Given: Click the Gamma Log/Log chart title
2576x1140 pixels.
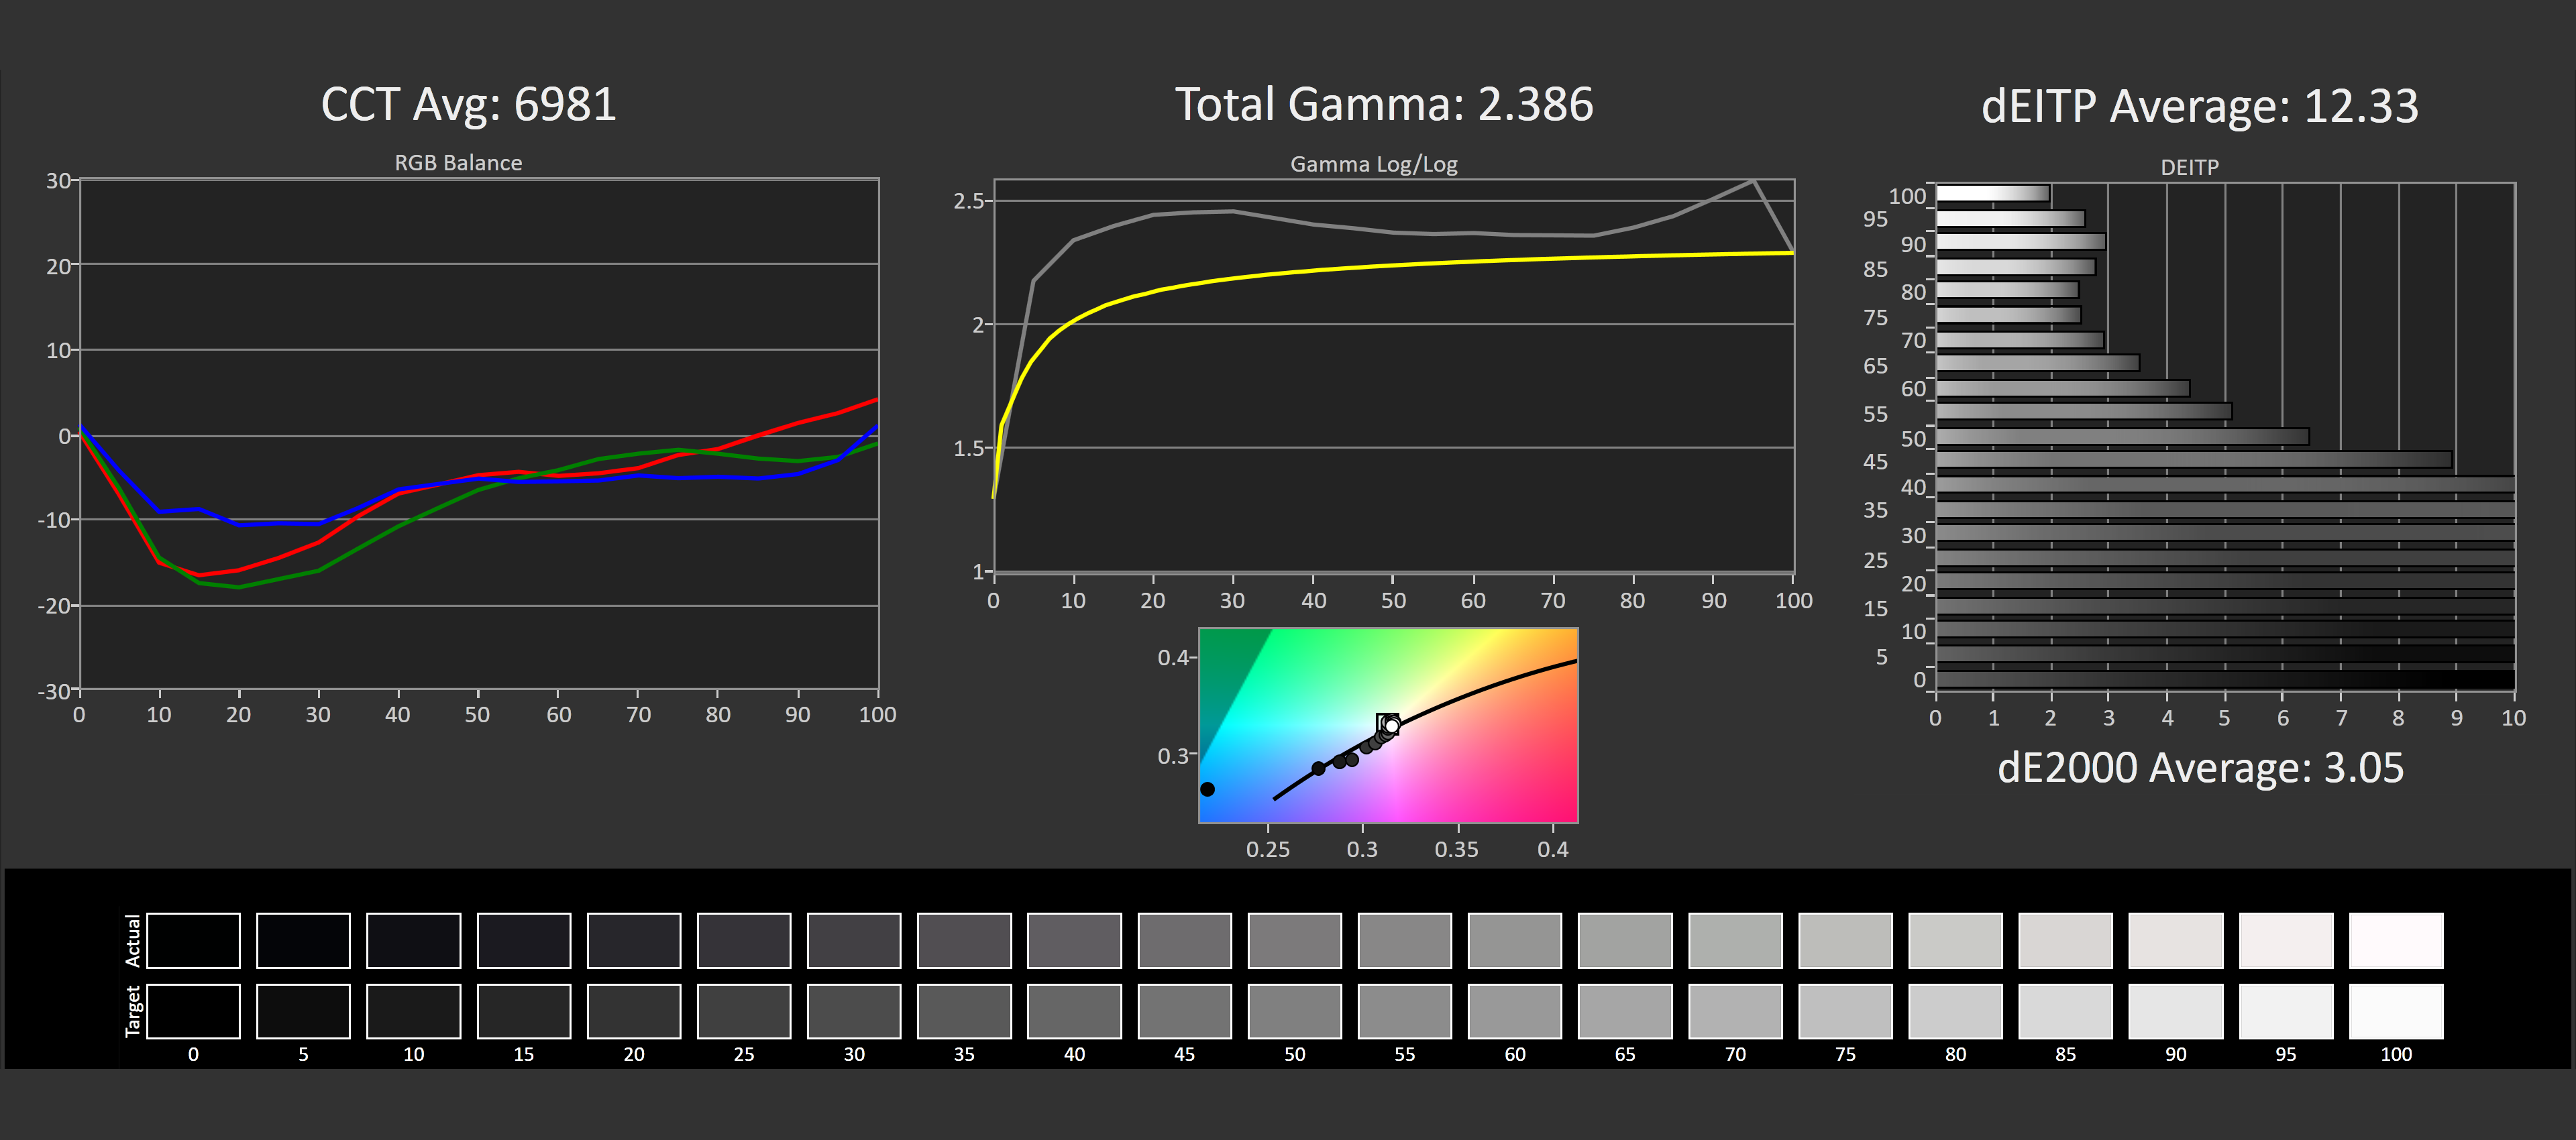Looking at the screenshot, I should 1373,164.
